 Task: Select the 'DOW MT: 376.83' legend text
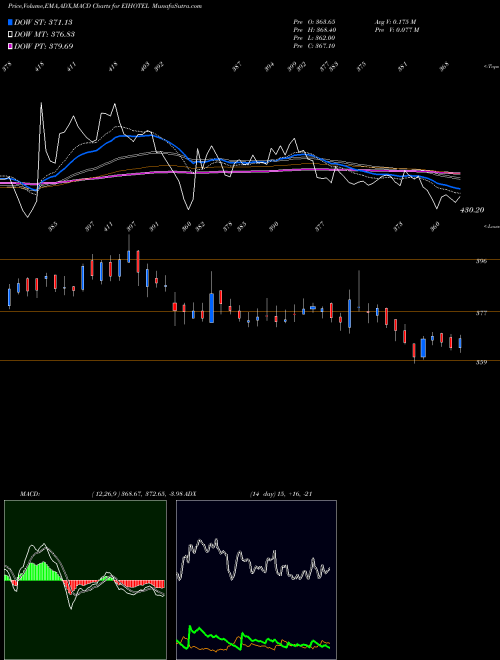[x=44, y=34]
